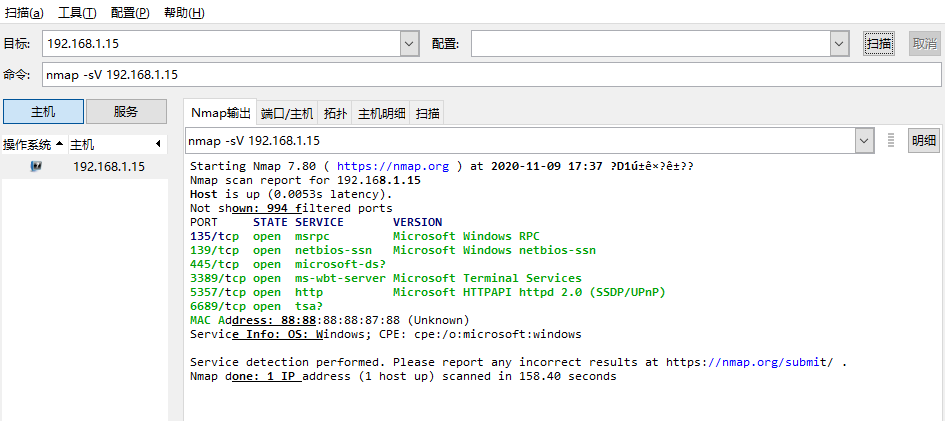Click the arrow at right of 主机 column header
Viewport: 945px width, 421px height.
pyautogui.click(x=158, y=144)
